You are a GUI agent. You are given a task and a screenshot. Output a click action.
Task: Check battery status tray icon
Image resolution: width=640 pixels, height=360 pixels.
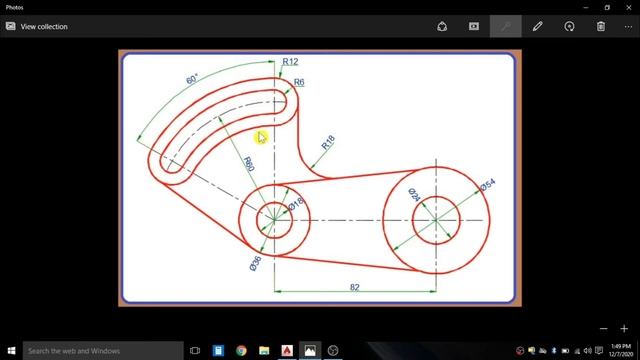[x=565, y=351]
